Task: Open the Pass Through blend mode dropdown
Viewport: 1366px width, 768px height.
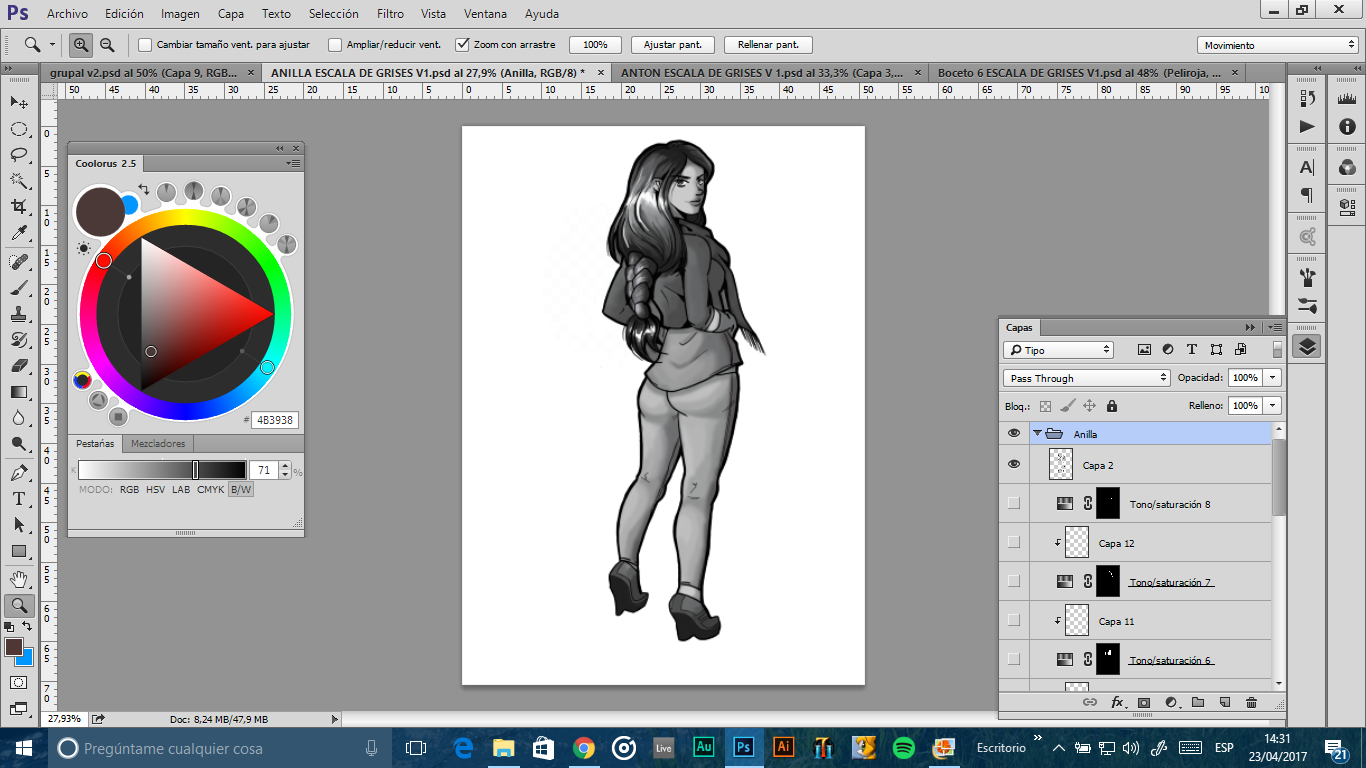Action: (1086, 378)
